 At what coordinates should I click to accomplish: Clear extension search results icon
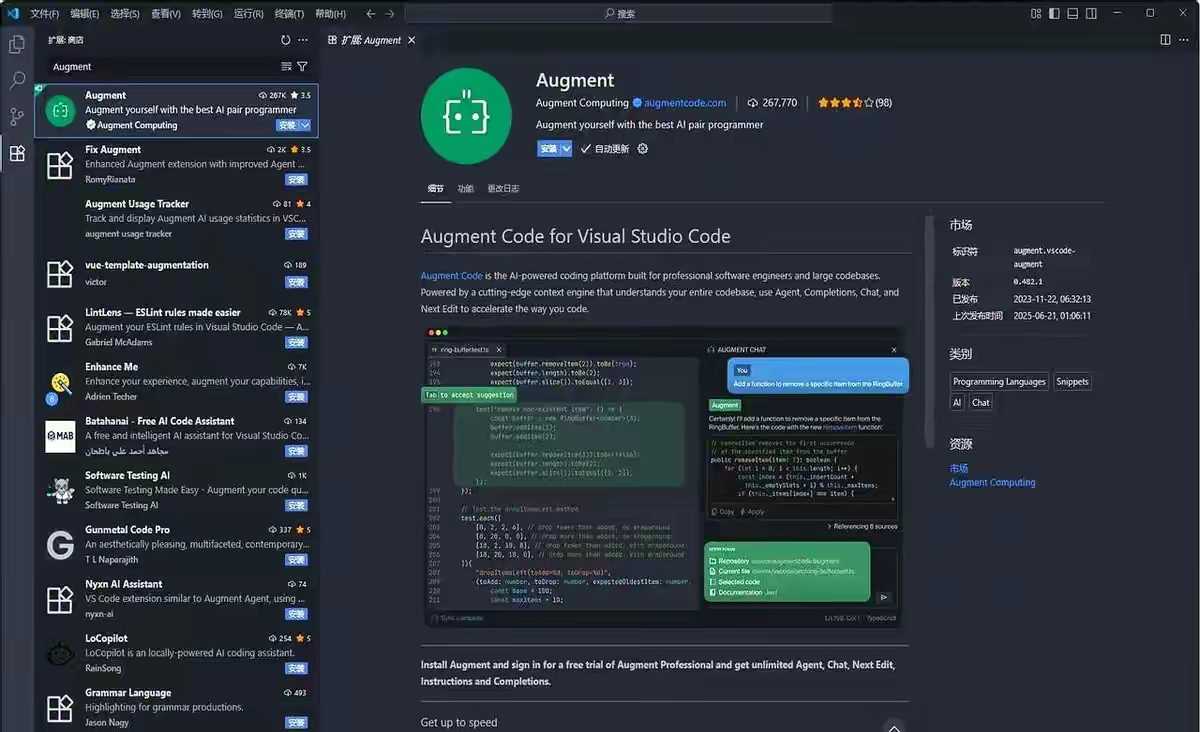pos(286,67)
